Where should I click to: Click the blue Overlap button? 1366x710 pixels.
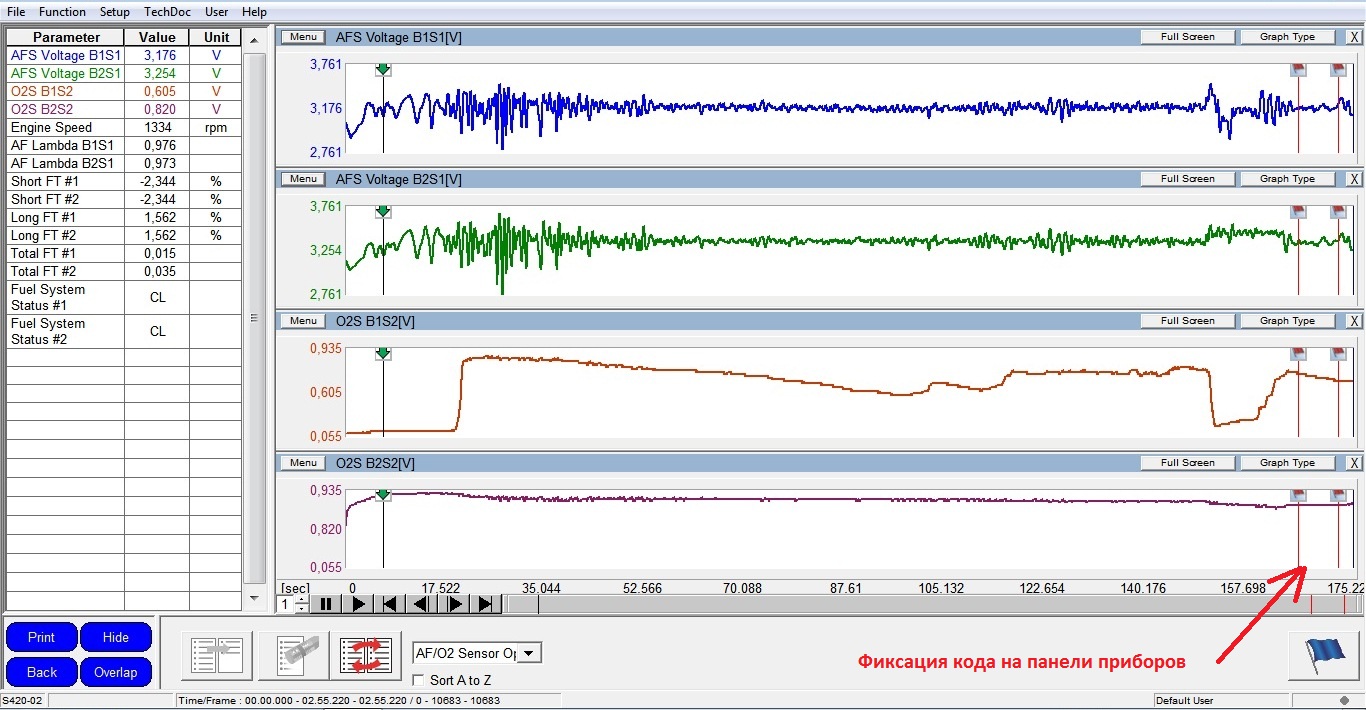[x=115, y=672]
